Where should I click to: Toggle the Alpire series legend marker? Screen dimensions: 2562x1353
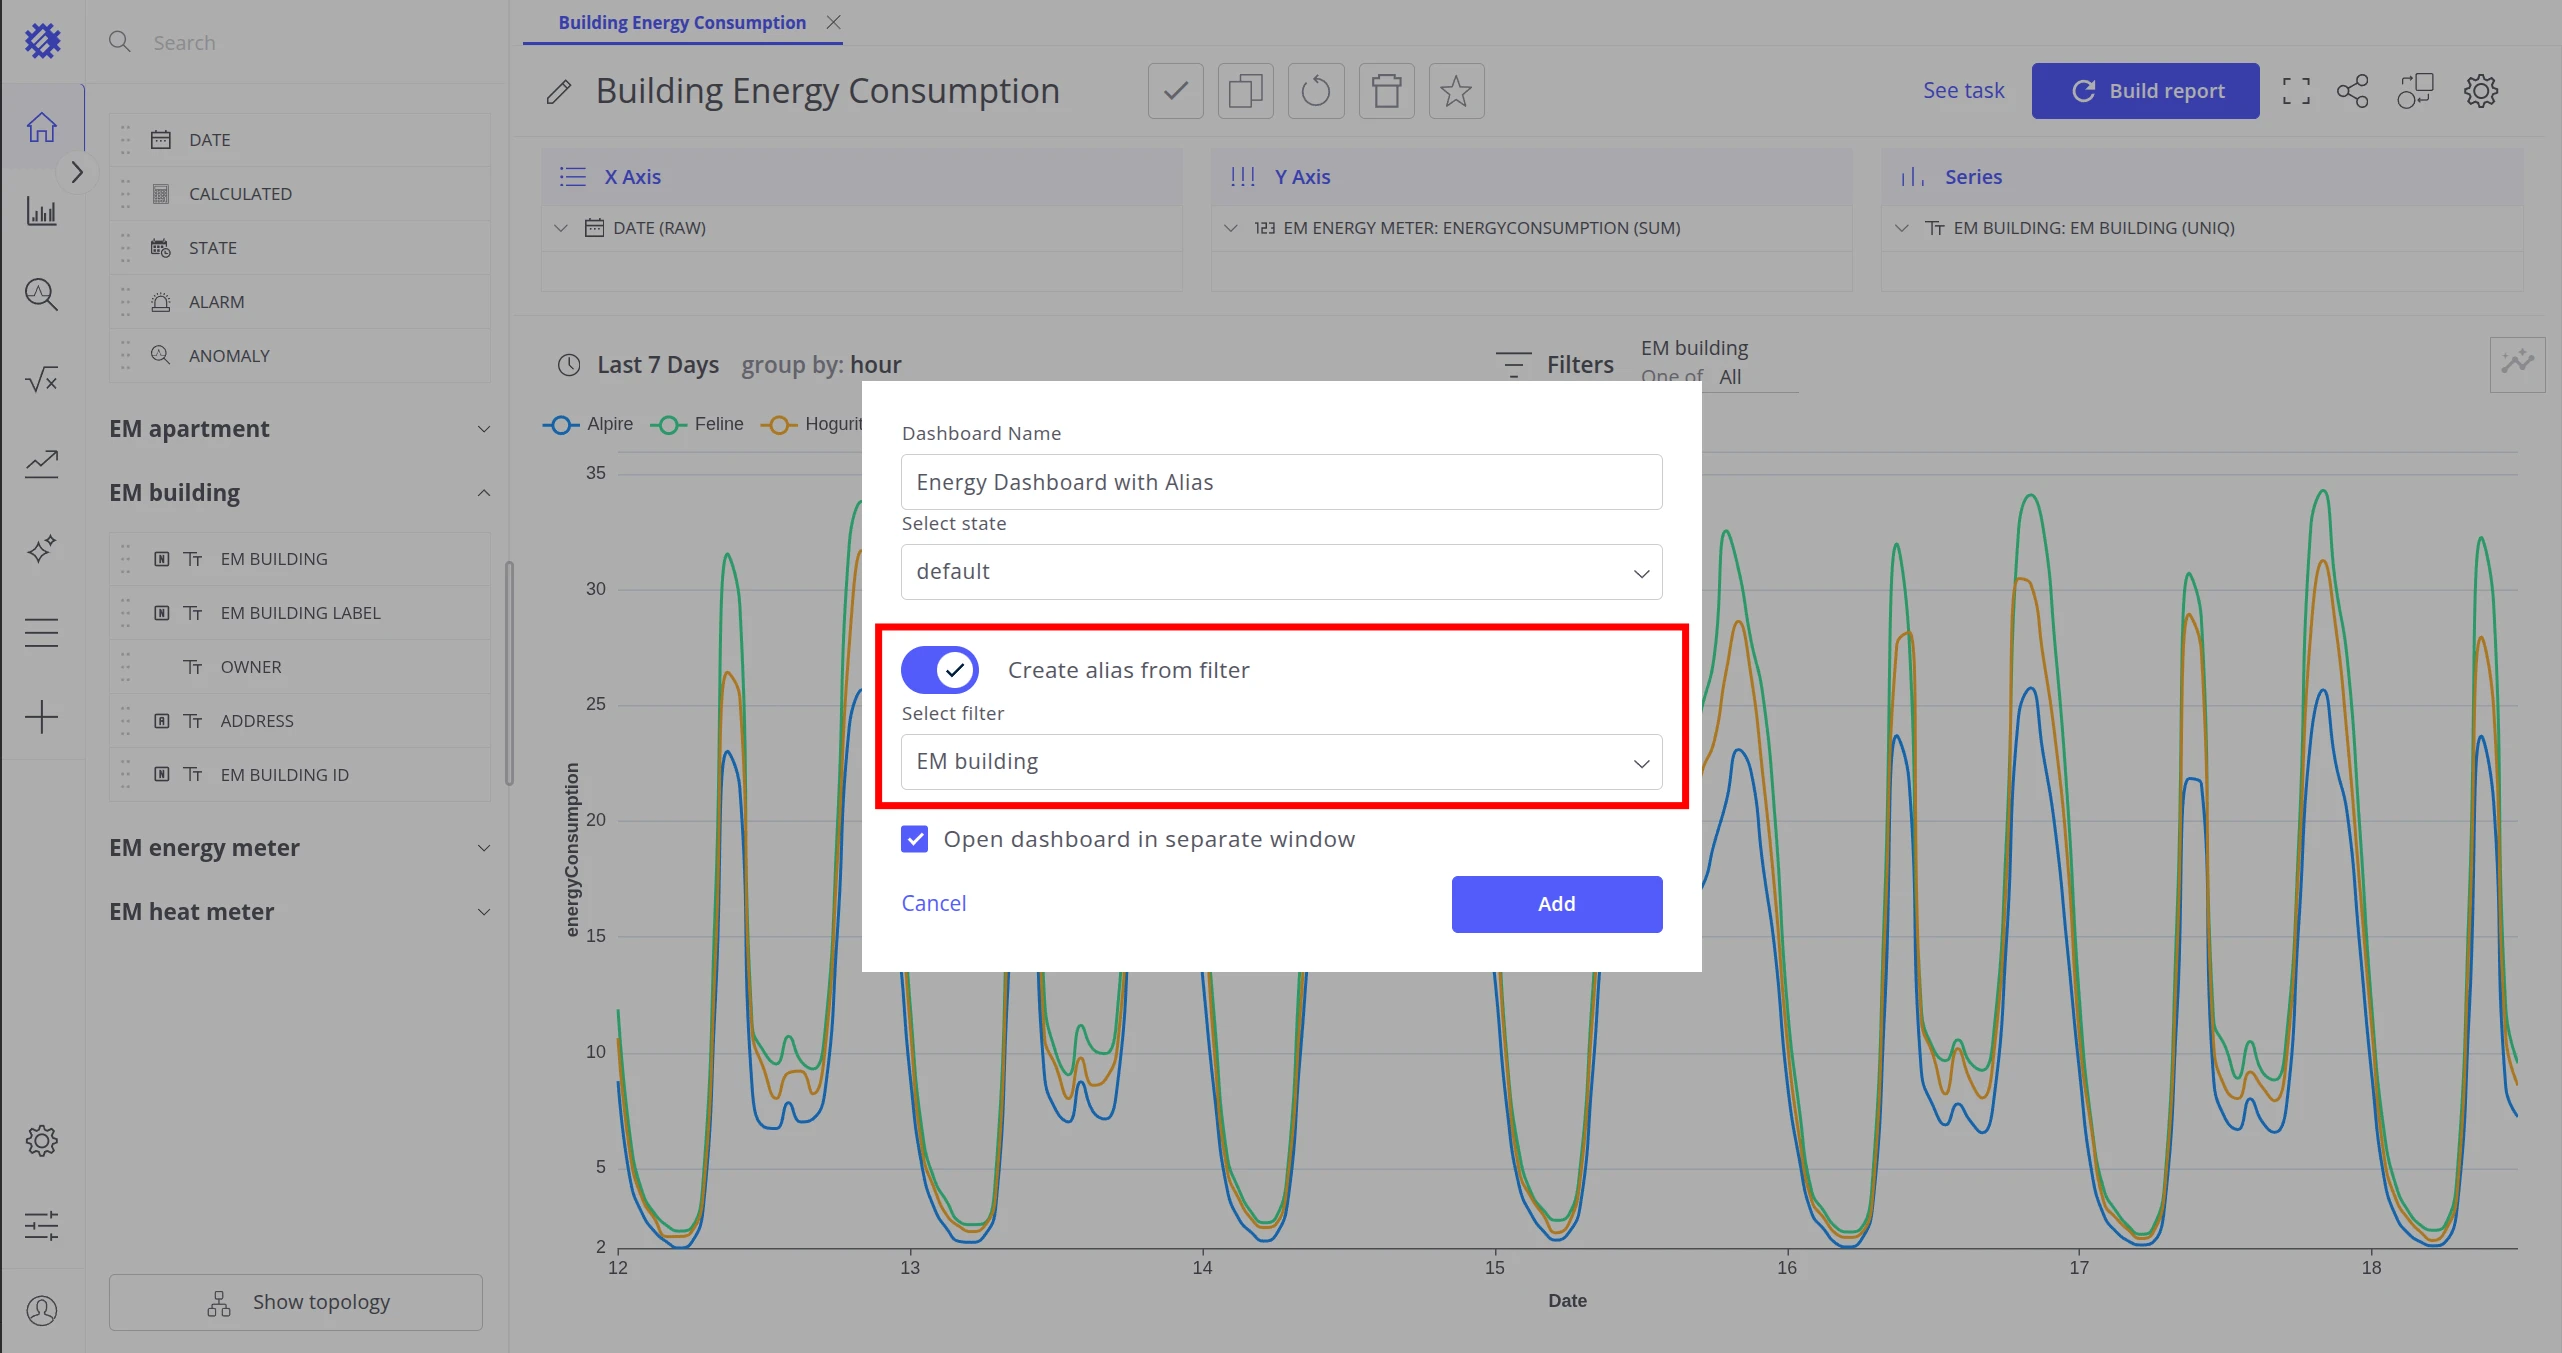coord(561,425)
